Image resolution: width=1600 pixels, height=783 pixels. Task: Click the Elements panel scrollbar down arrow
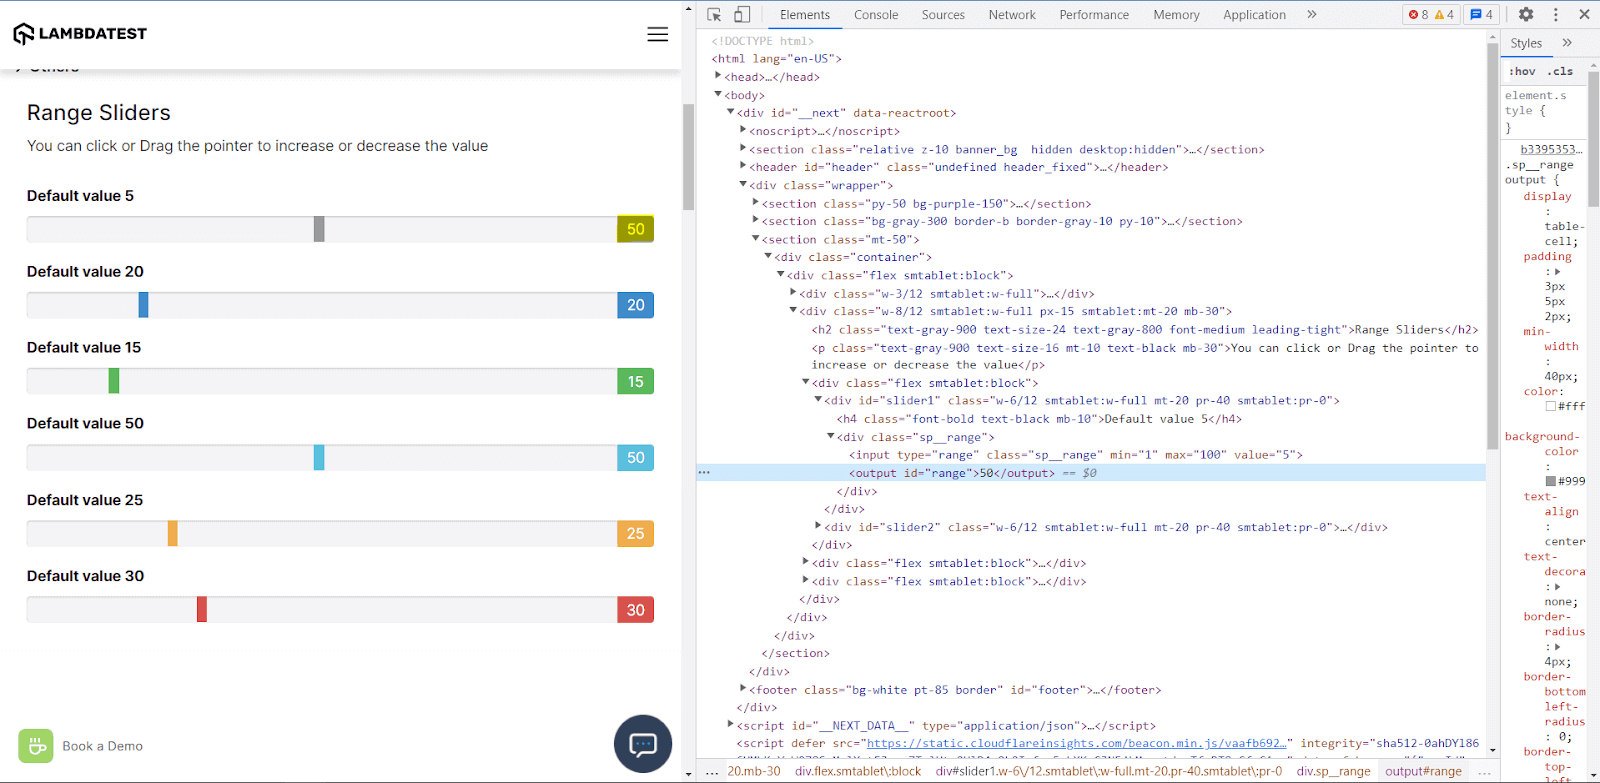coord(1492,750)
